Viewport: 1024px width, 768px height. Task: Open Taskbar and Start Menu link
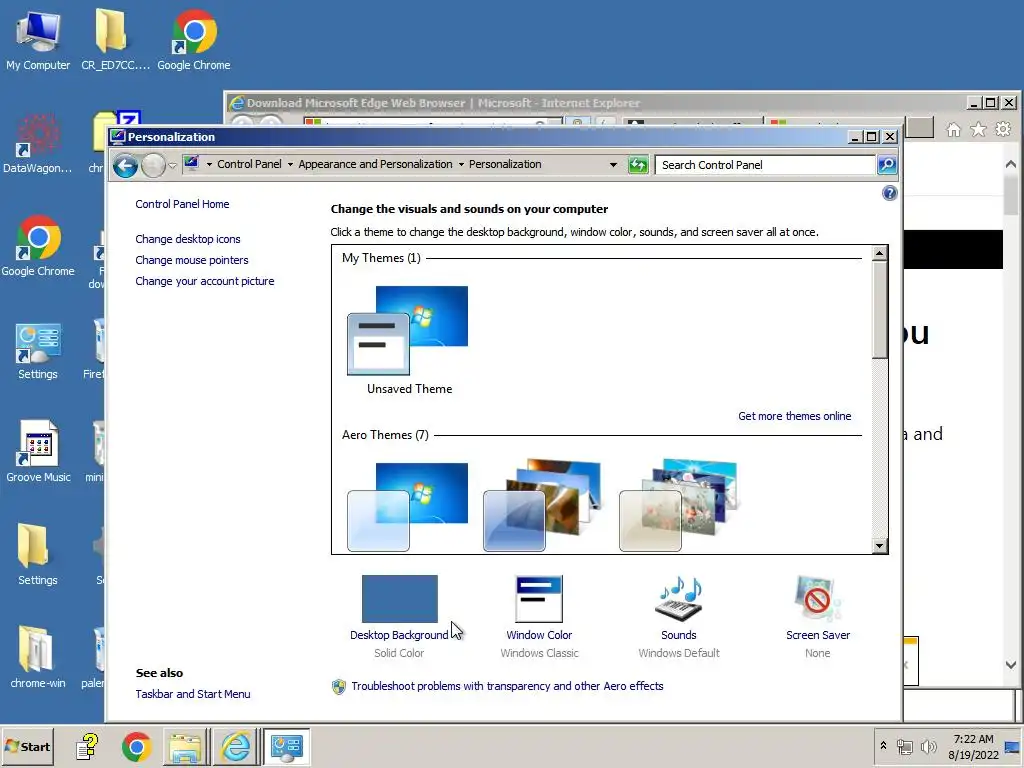[x=193, y=694]
